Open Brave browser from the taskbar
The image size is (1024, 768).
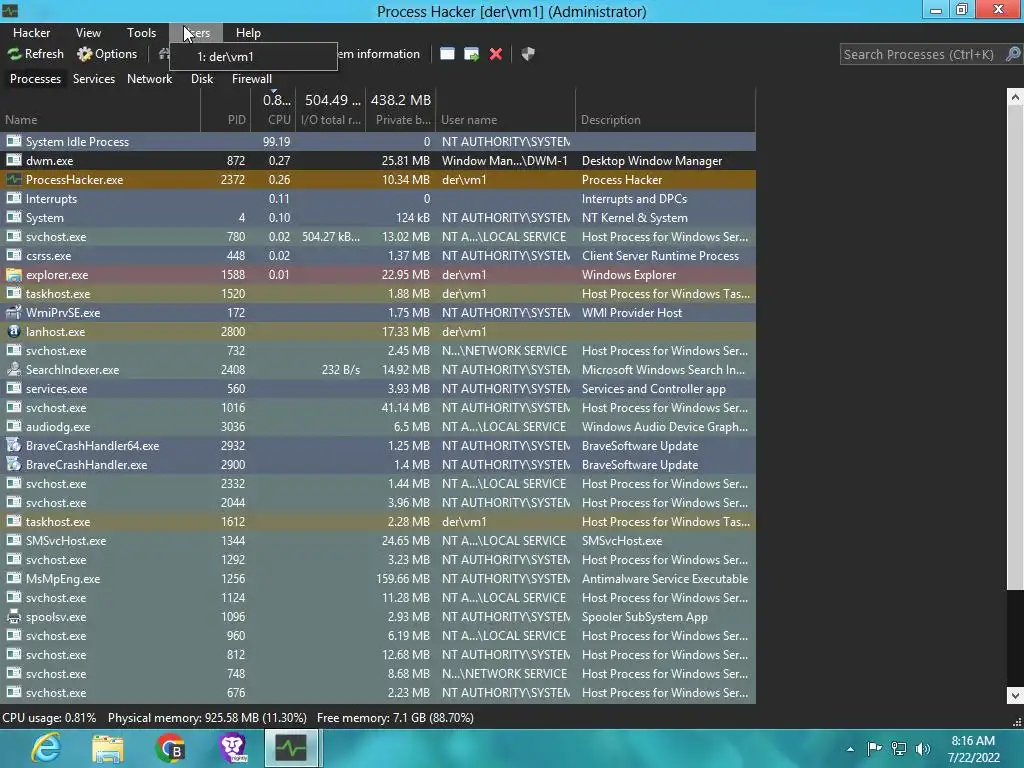click(232, 748)
